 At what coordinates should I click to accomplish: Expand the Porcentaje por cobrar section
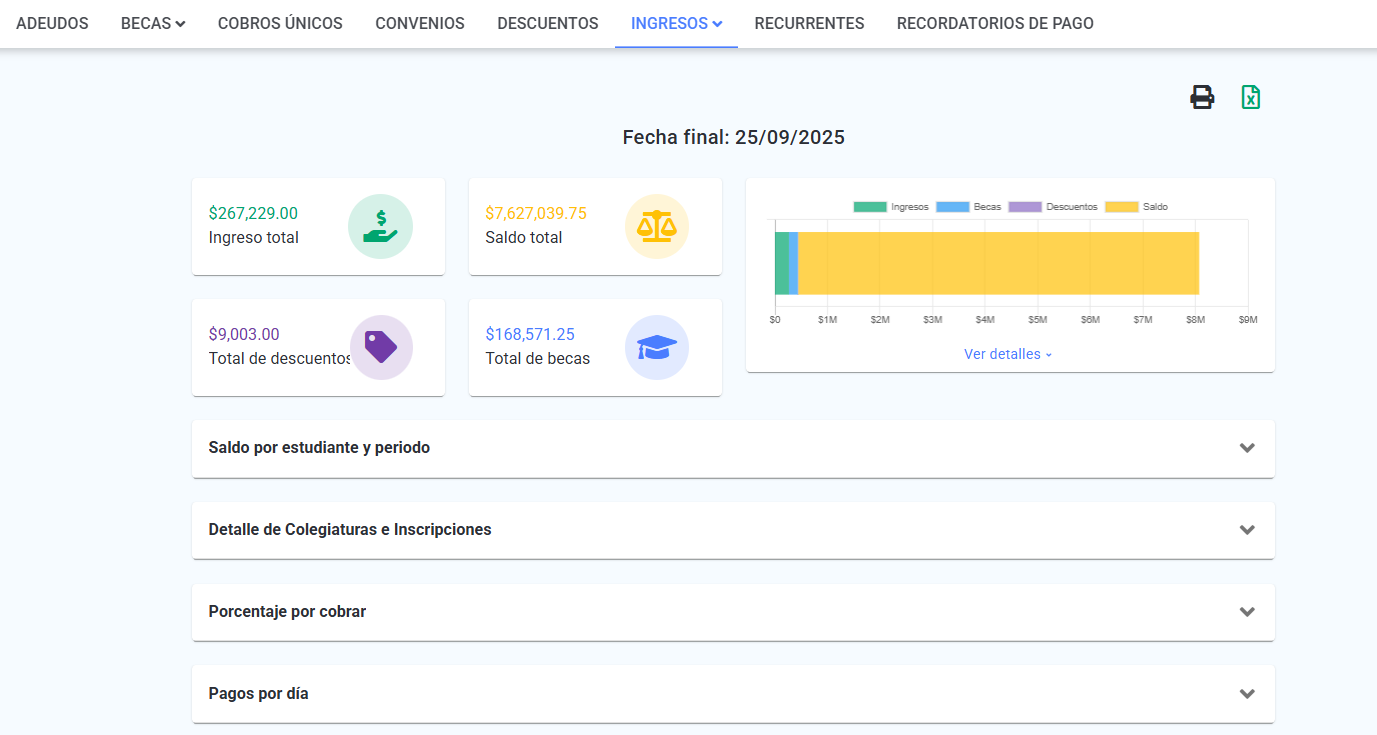pos(732,612)
